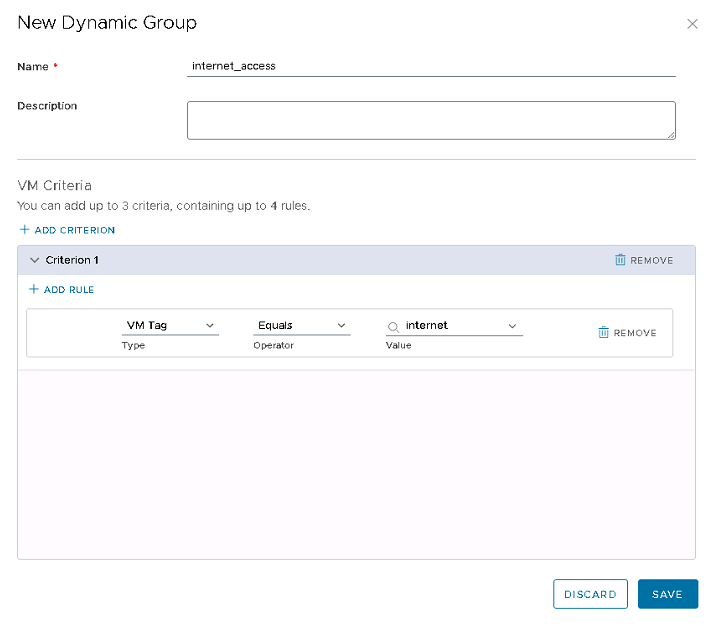Discard the new dynamic group
Screen dimensions: 714x626
click(590, 594)
